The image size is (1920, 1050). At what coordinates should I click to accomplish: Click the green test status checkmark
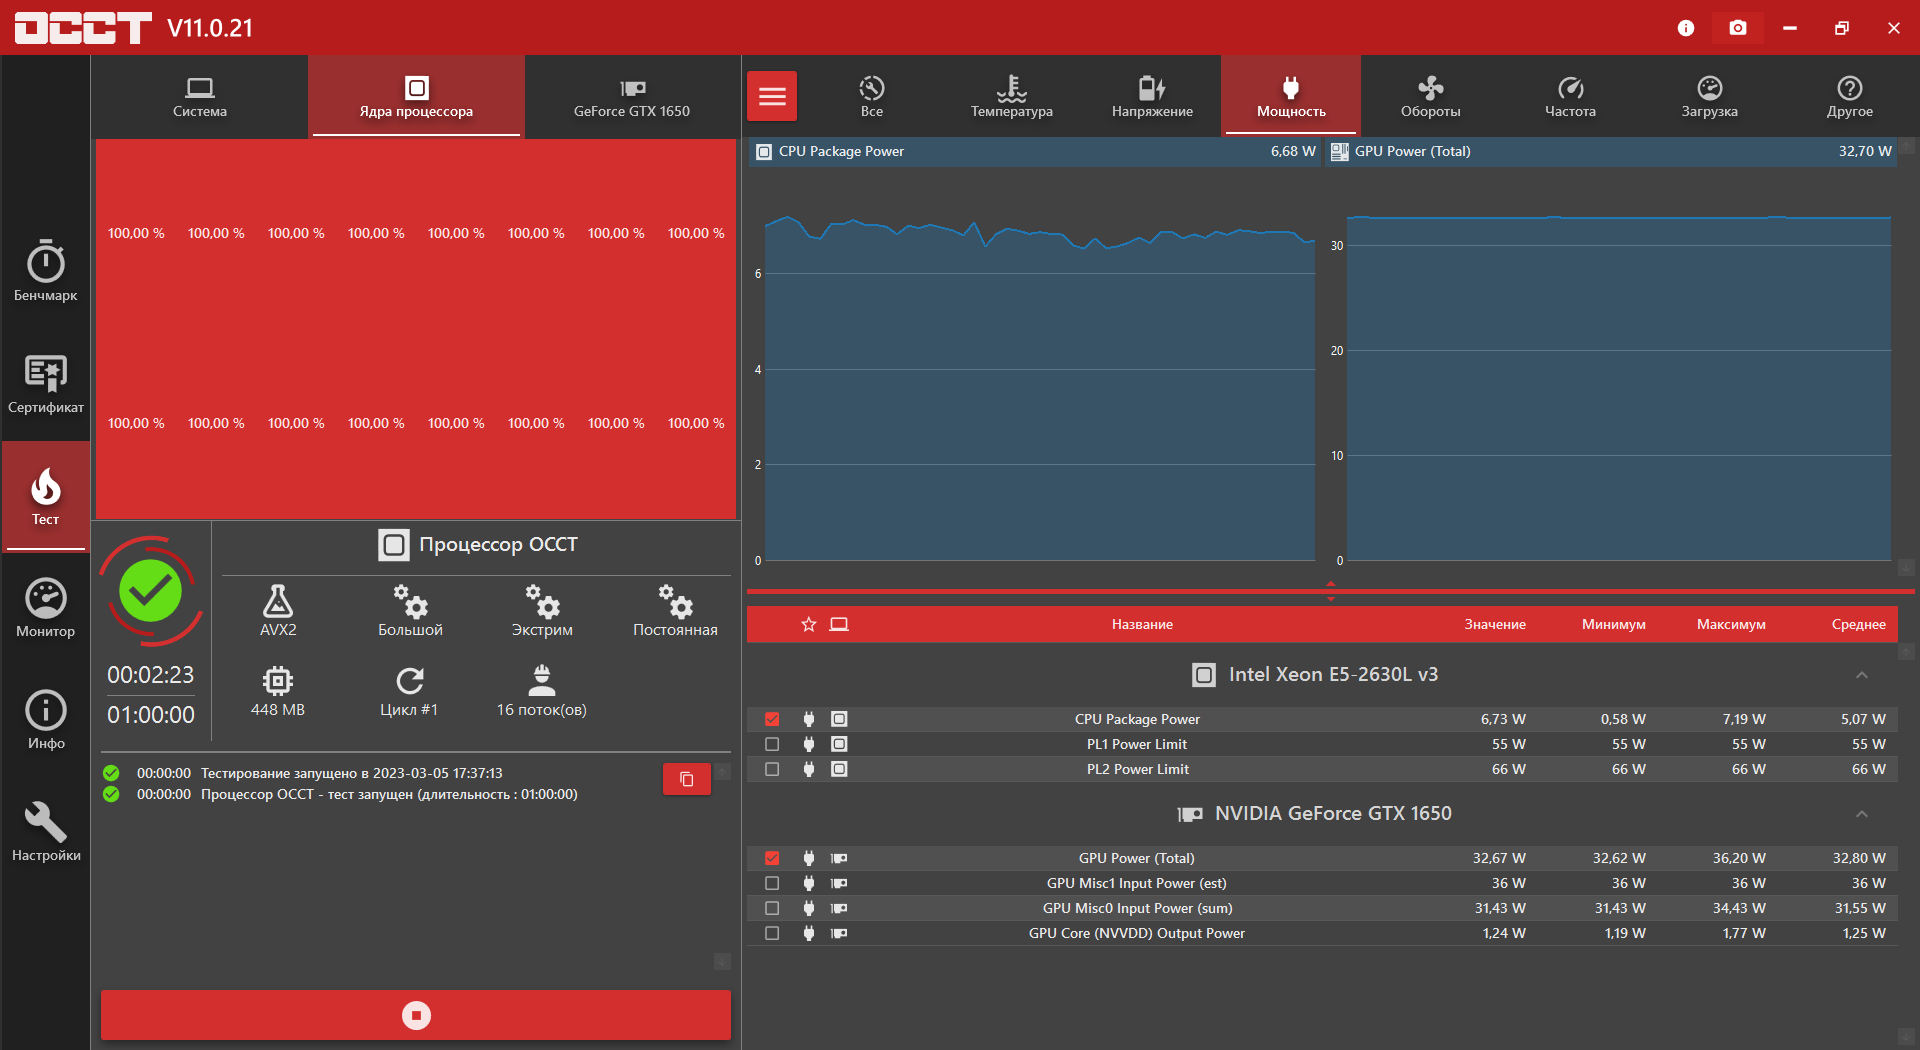151,591
